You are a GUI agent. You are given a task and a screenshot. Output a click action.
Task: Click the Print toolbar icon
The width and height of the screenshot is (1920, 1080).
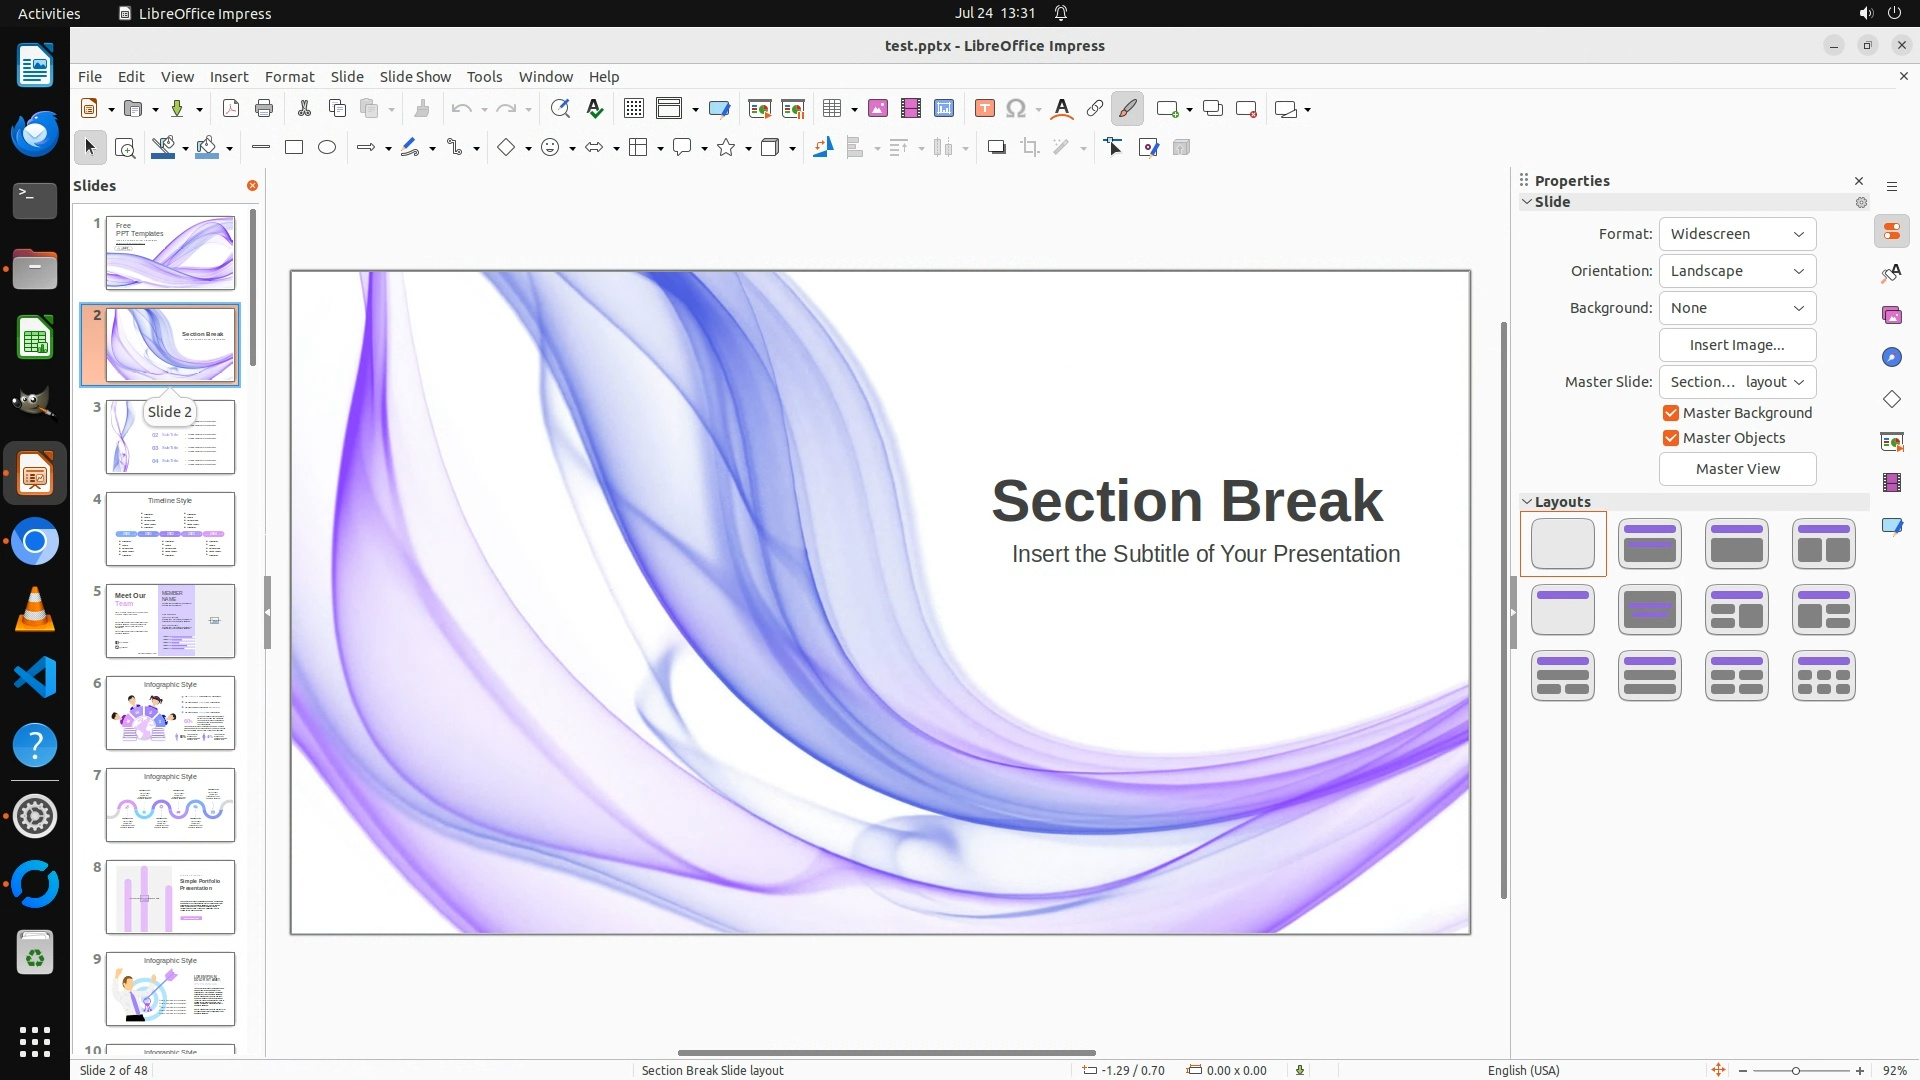[264, 109]
